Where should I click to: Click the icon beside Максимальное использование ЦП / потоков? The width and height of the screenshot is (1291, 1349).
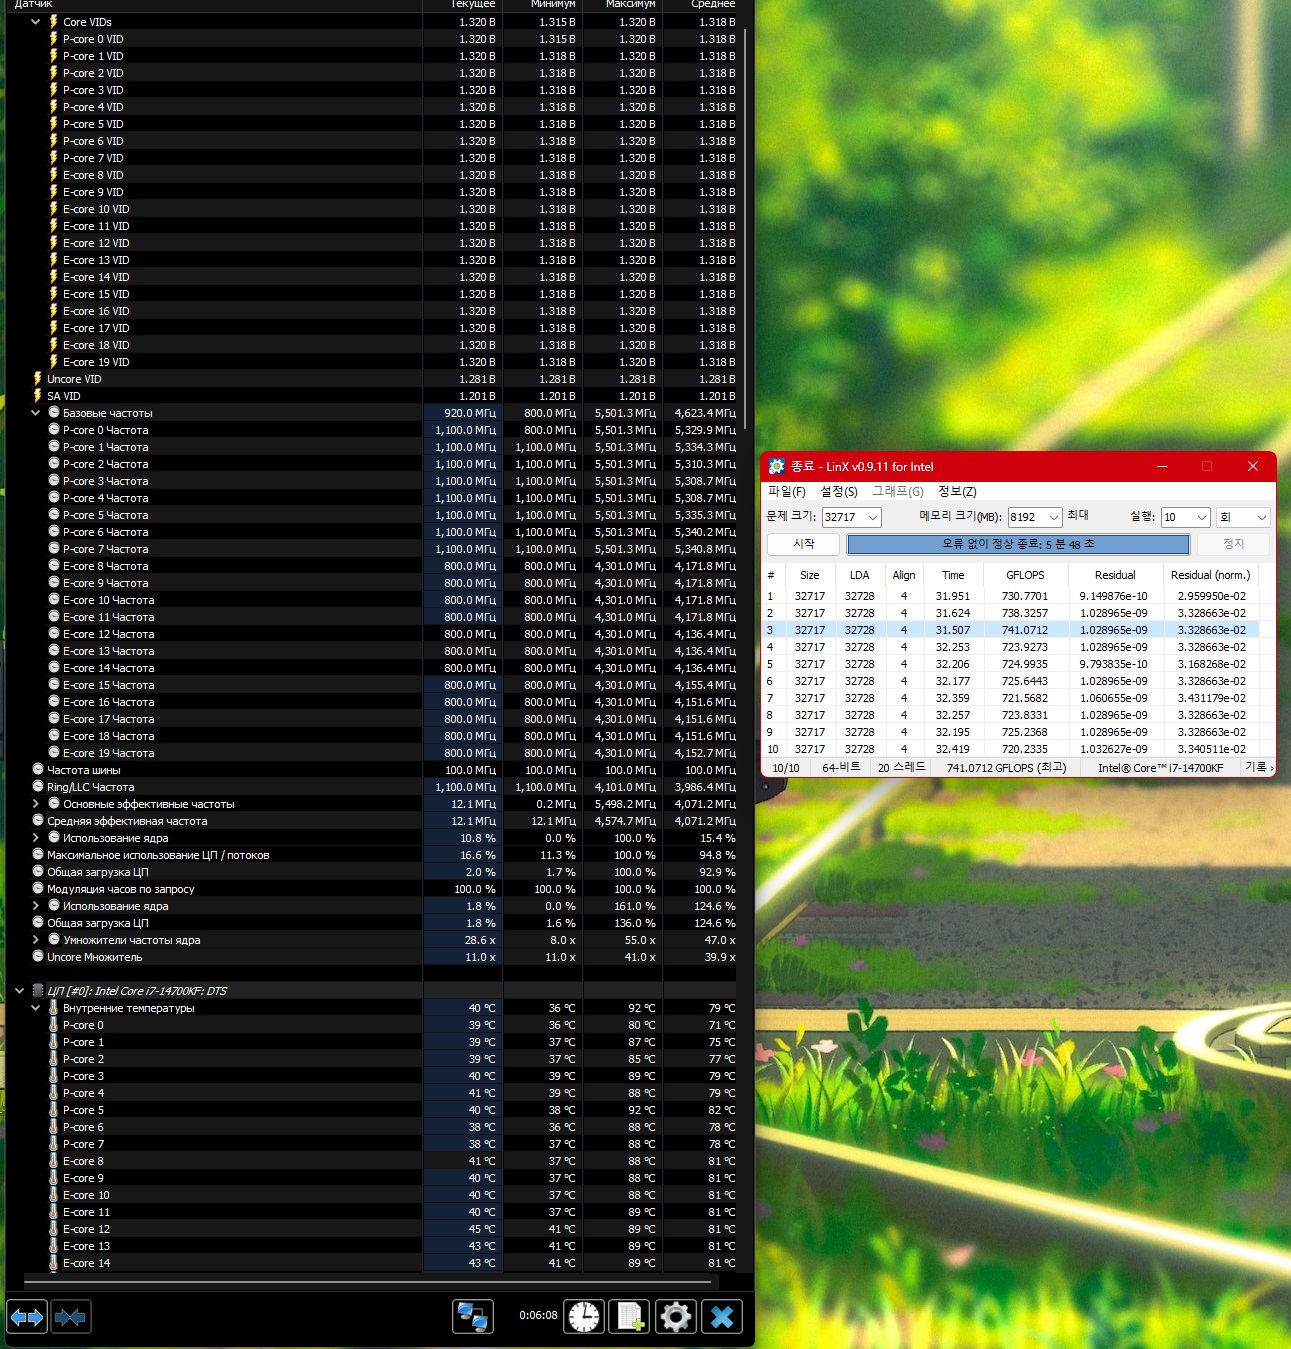(38, 854)
